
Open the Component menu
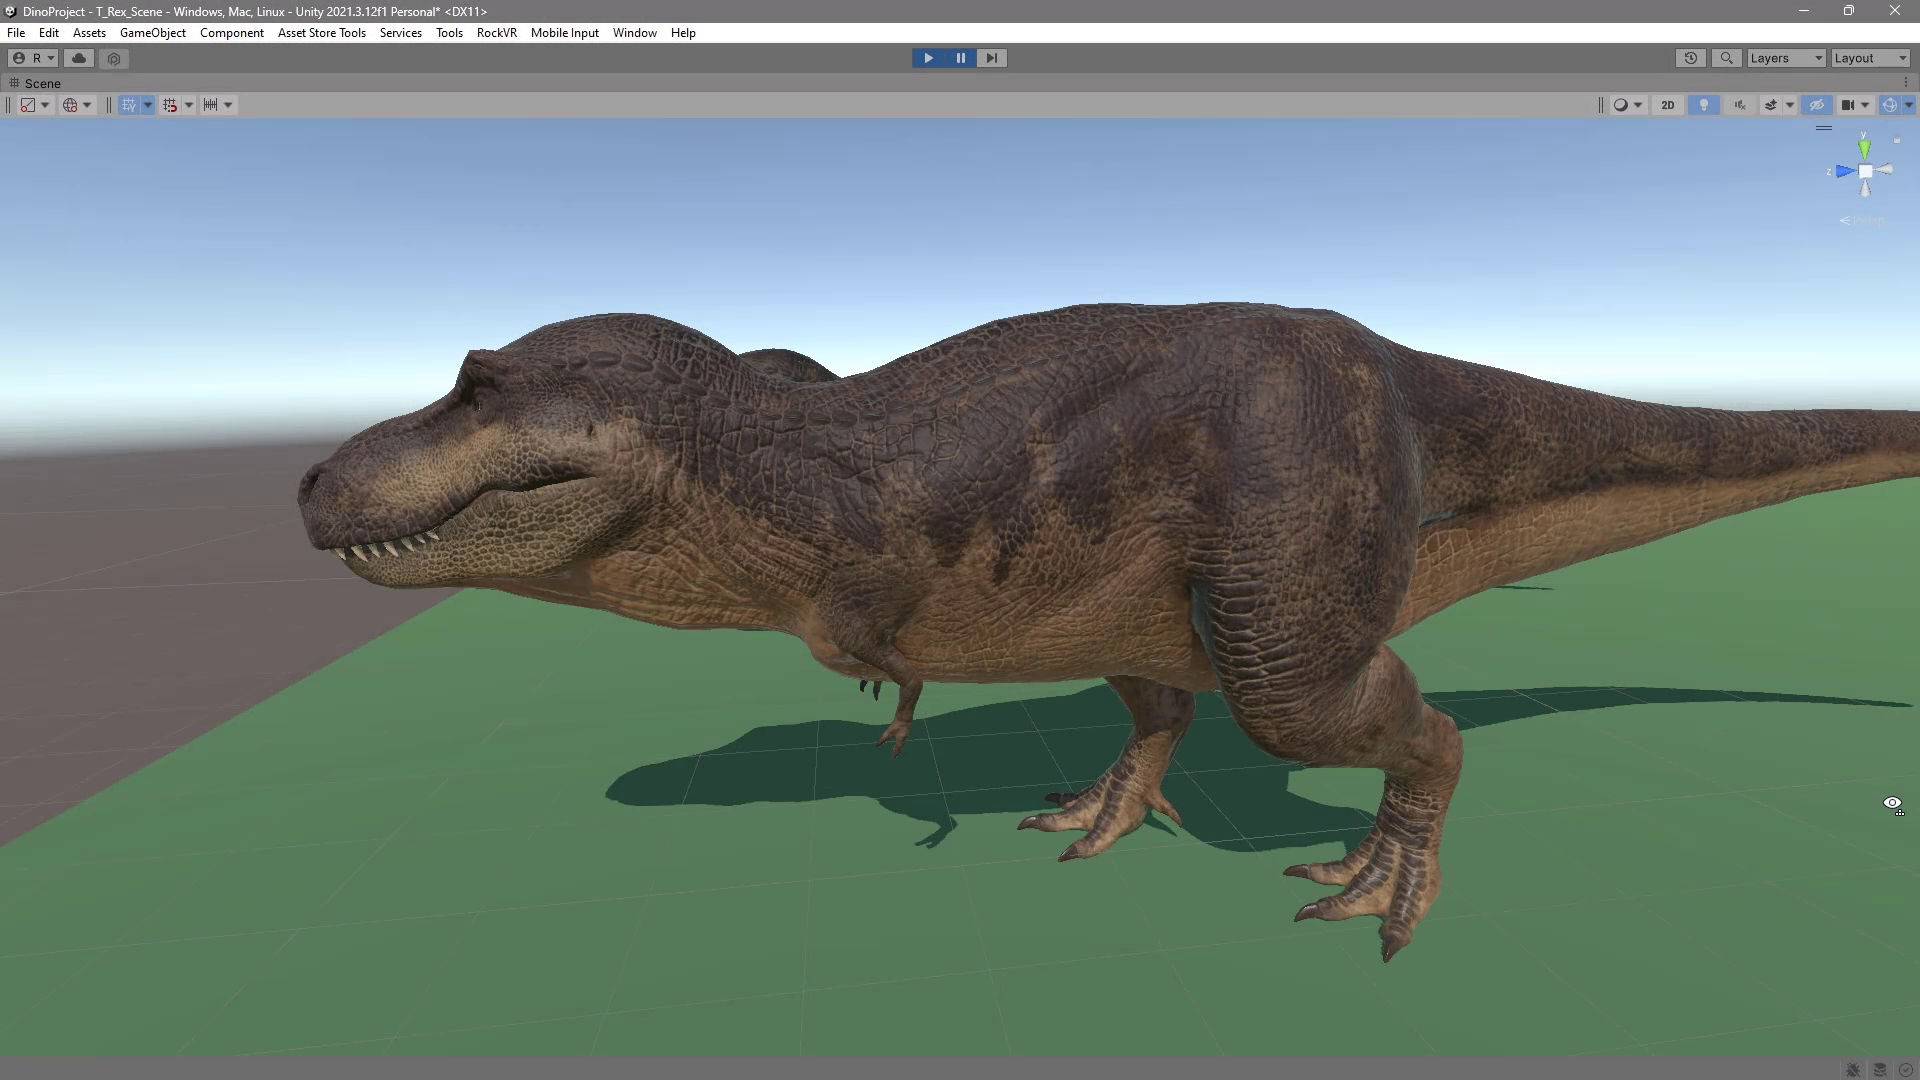(x=232, y=33)
